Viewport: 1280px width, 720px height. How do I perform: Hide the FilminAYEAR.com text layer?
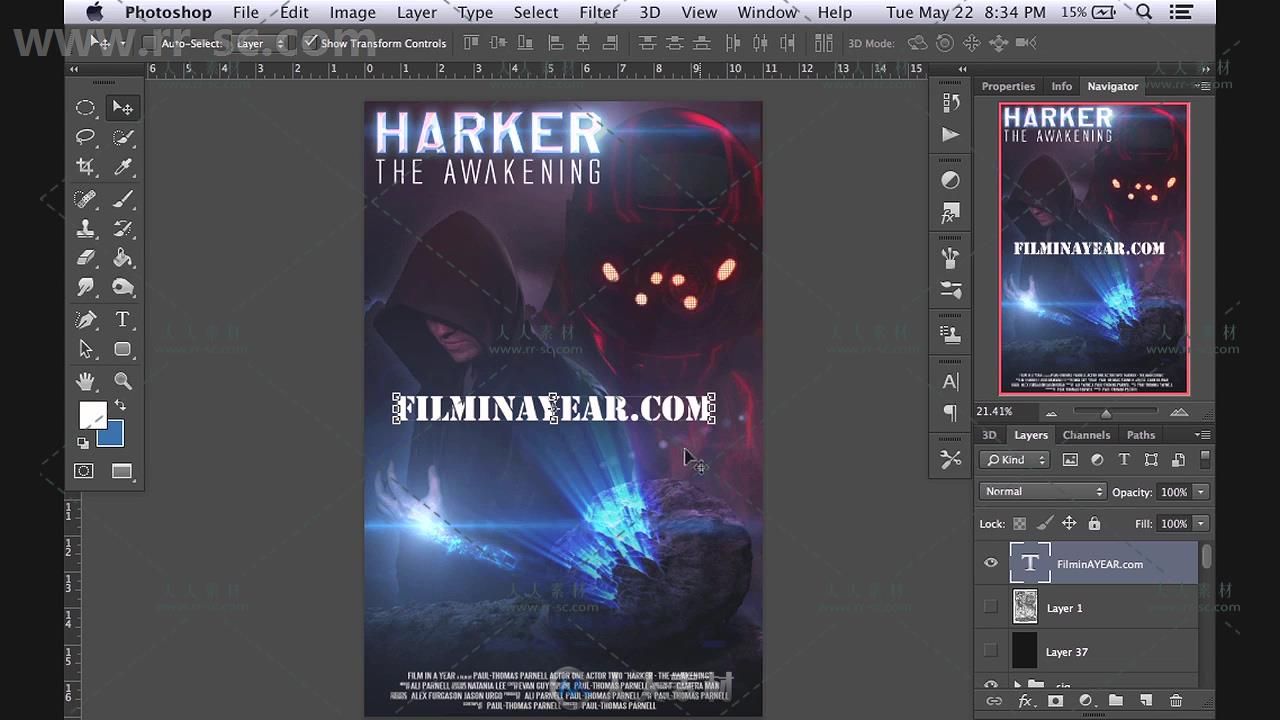pyautogui.click(x=991, y=563)
